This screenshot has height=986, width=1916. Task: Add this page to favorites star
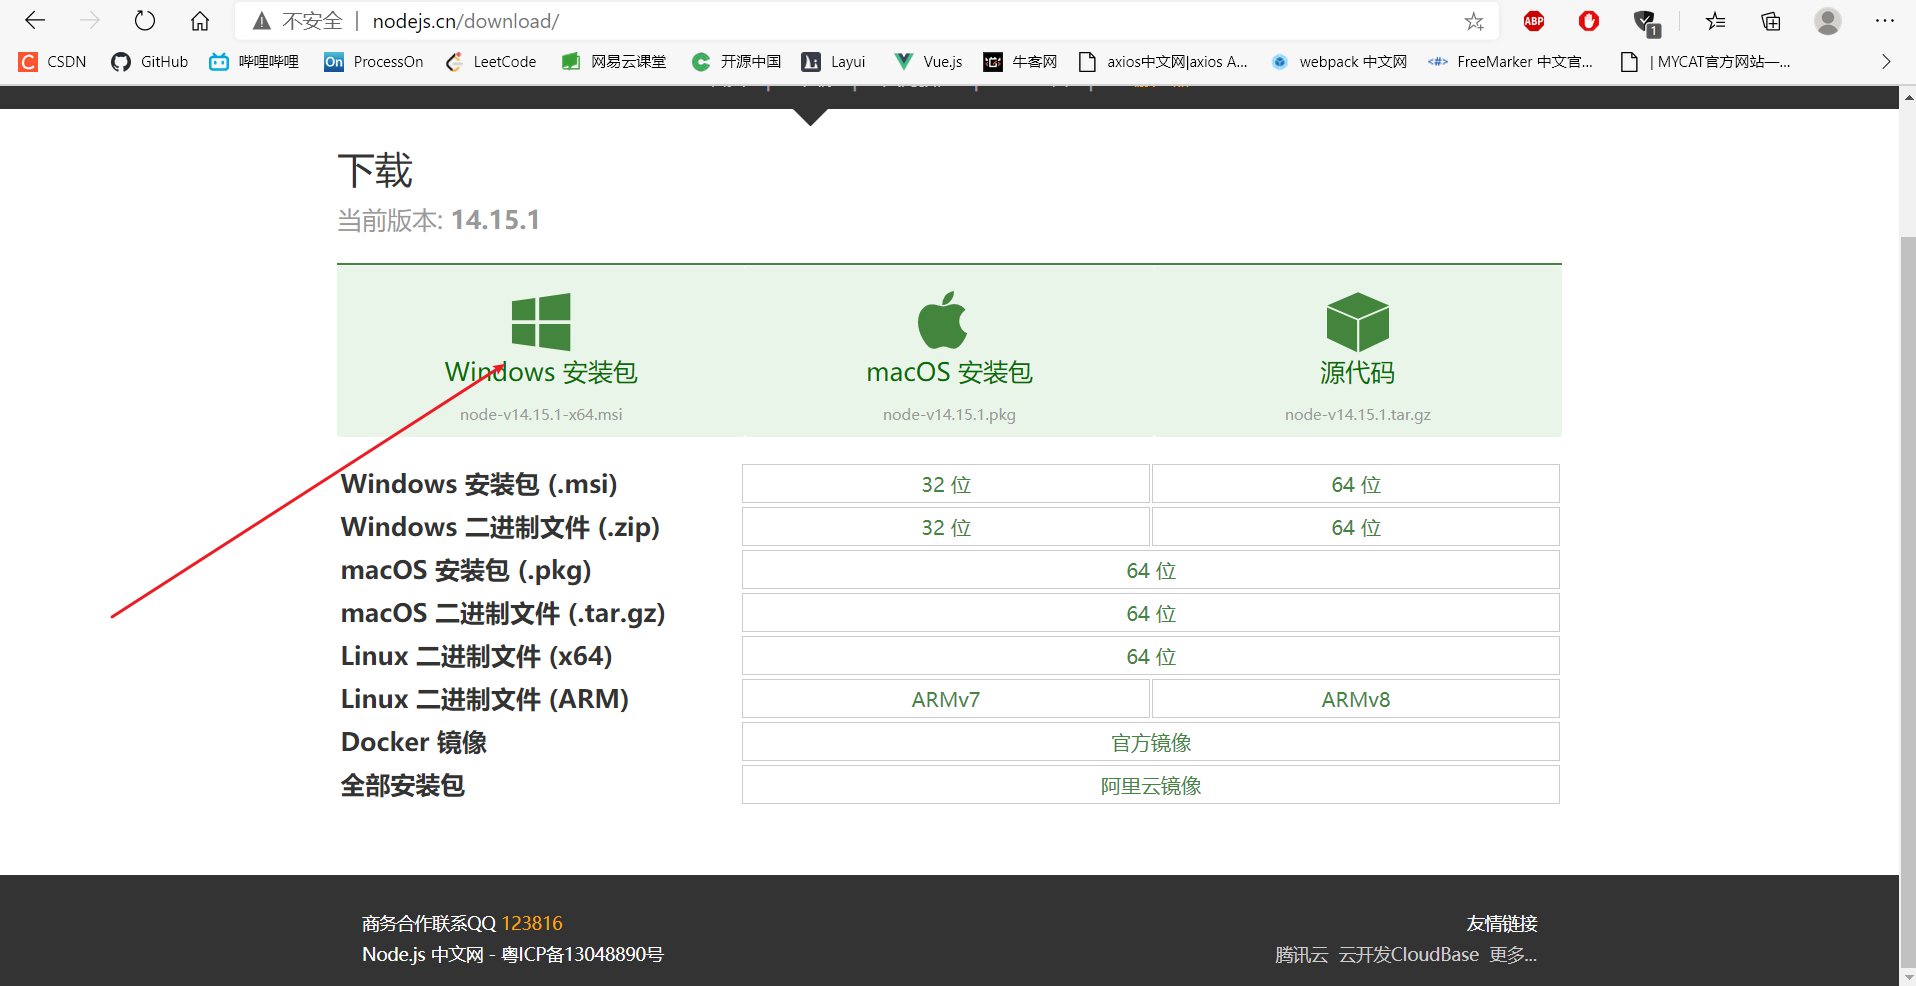(1474, 21)
